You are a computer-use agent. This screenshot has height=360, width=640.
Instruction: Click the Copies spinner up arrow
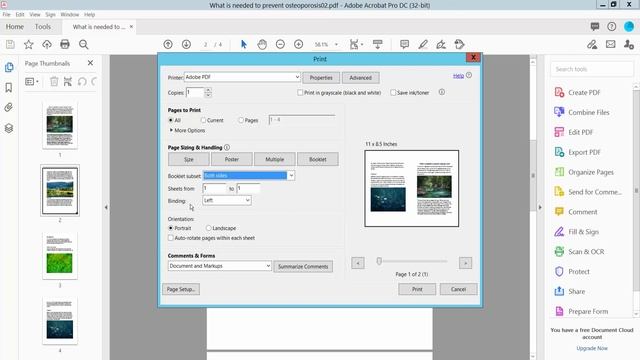[208, 90]
